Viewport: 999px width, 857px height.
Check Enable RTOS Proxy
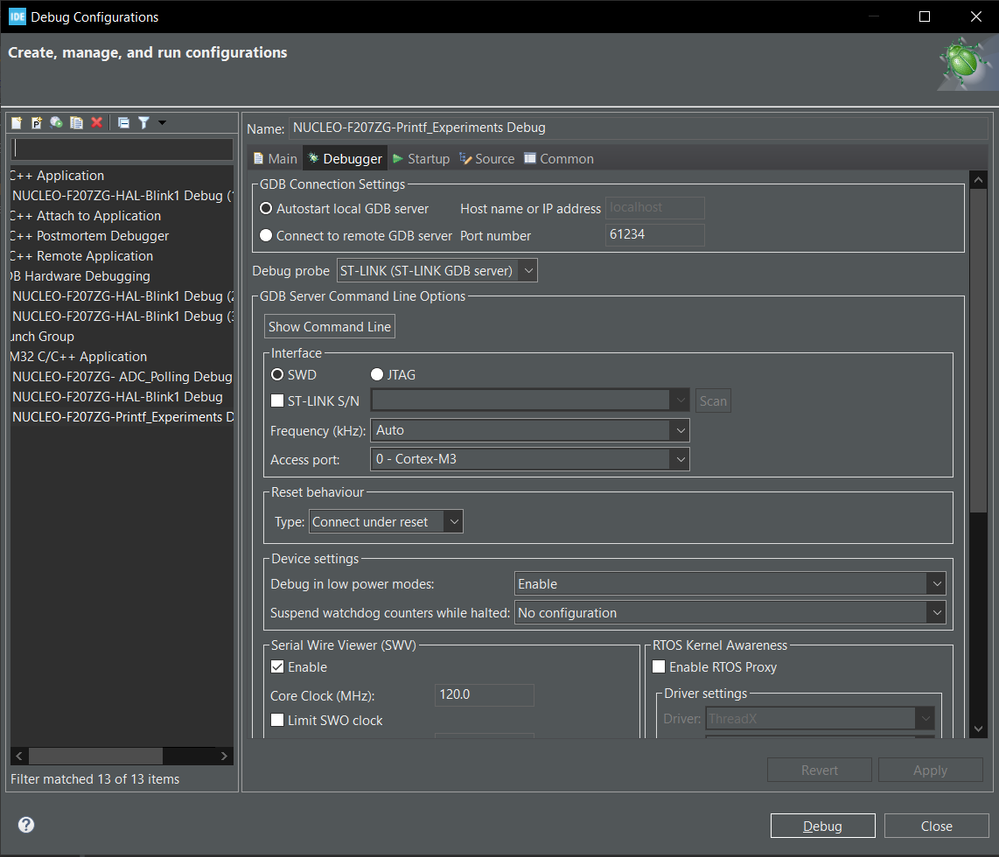click(659, 667)
